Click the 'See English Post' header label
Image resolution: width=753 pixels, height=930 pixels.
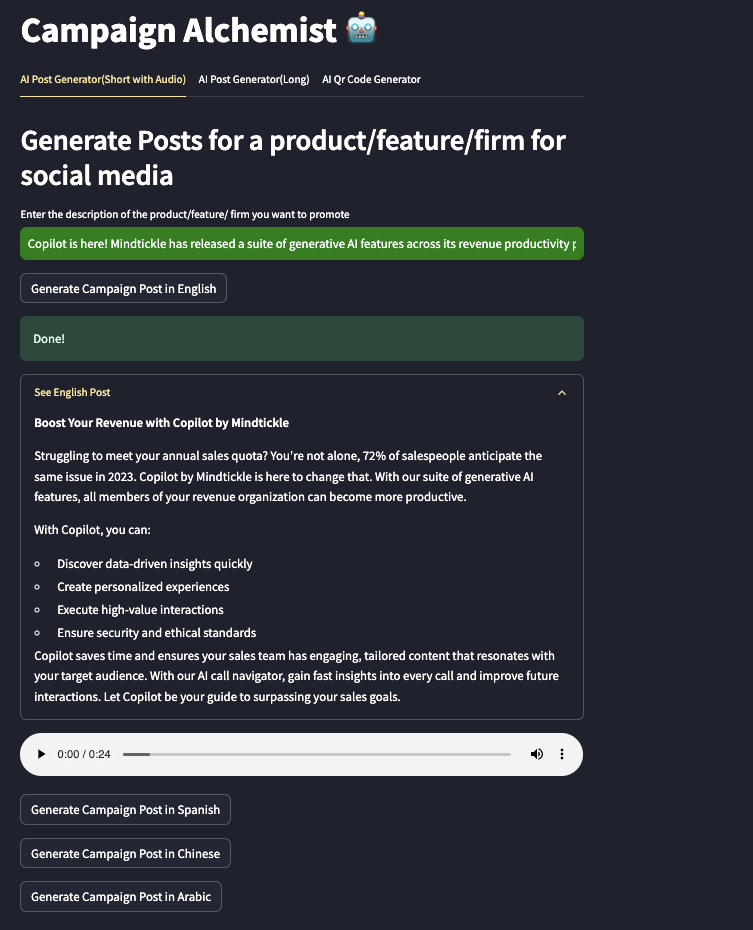pyautogui.click(x=72, y=393)
